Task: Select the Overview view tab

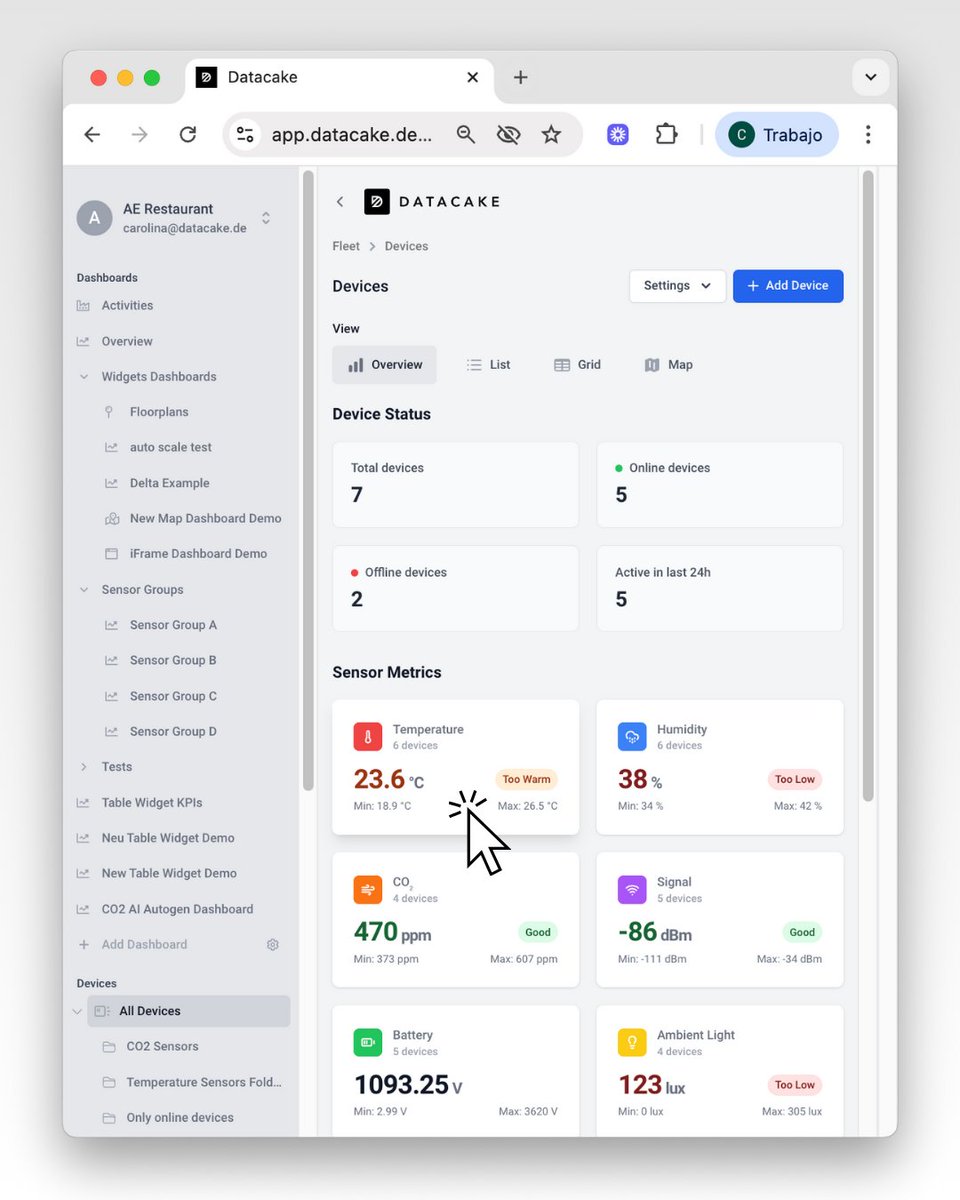Action: point(385,365)
